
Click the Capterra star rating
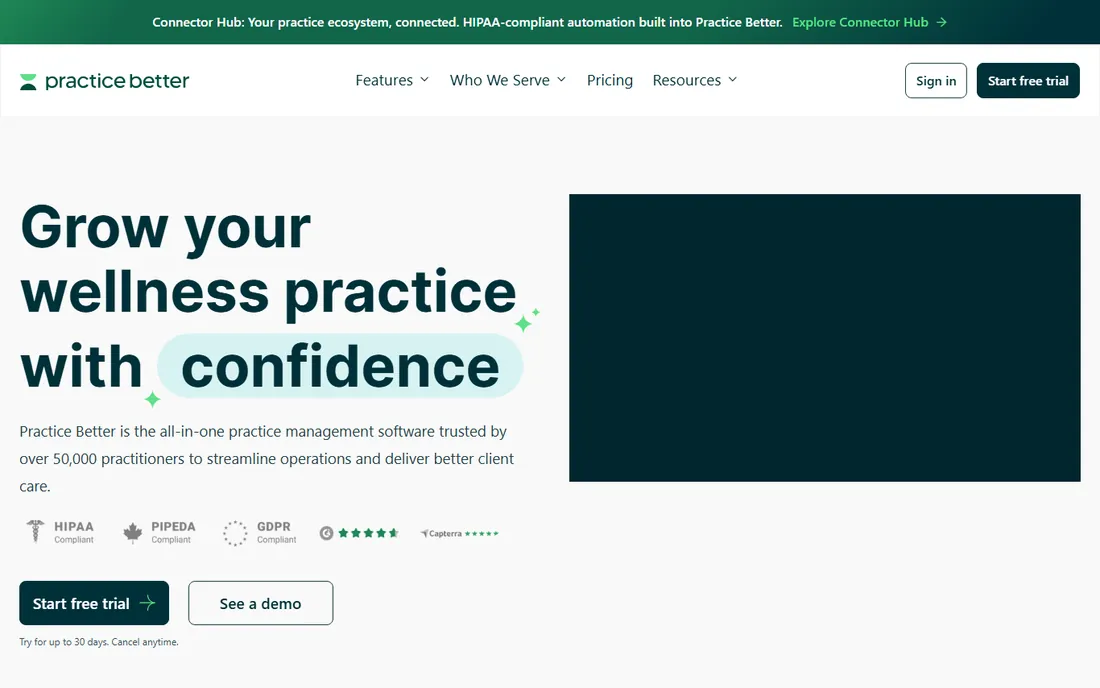click(x=481, y=534)
